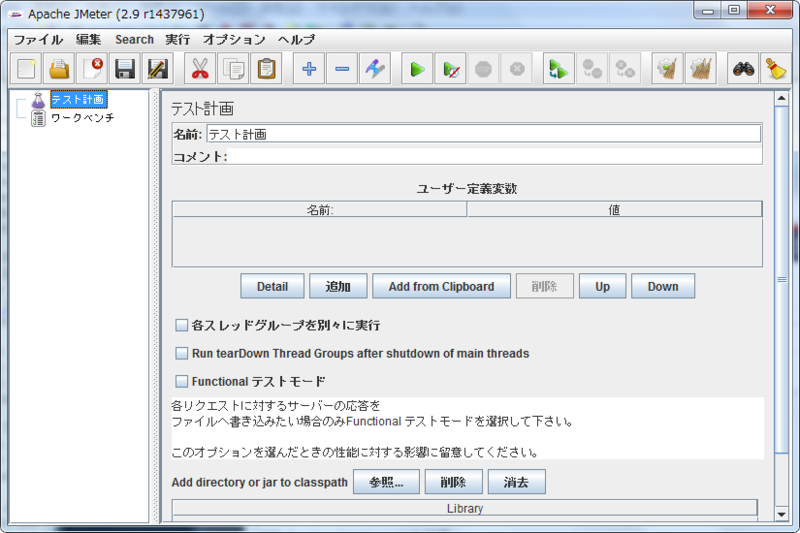The image size is (800, 533).
Task: Click the Remote start all icon
Action: pos(559,68)
